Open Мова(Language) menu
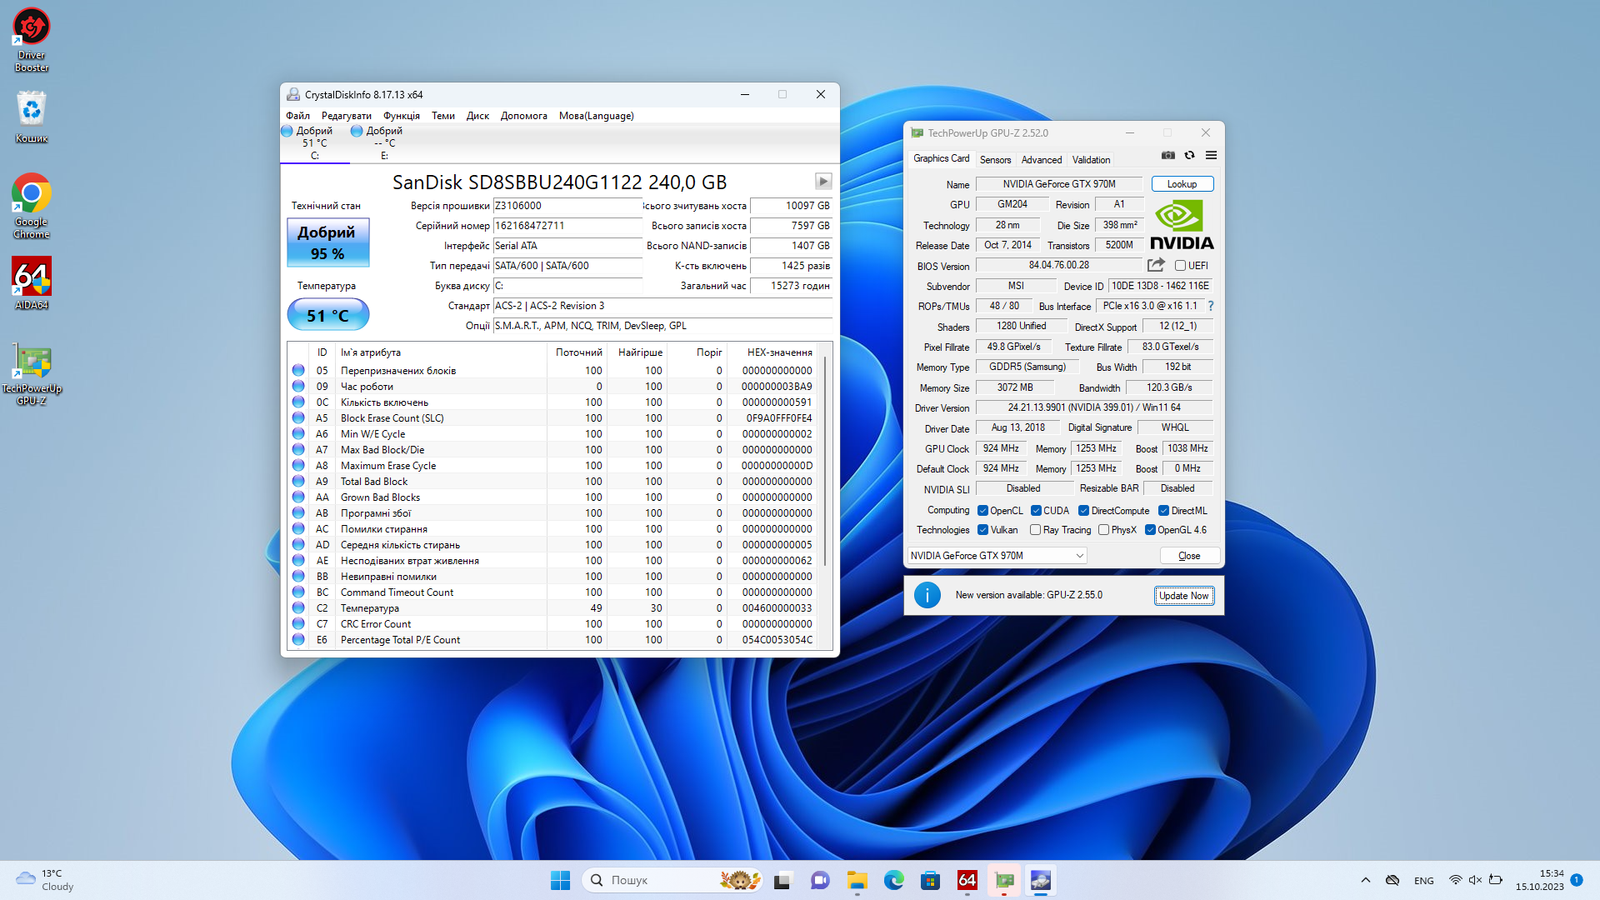The width and height of the screenshot is (1600, 900). point(596,116)
